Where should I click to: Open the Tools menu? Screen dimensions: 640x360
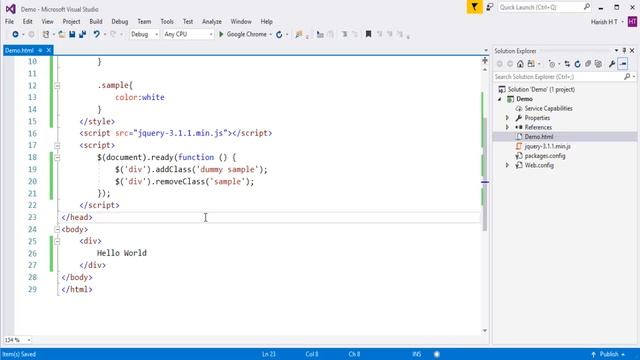tap(167, 22)
